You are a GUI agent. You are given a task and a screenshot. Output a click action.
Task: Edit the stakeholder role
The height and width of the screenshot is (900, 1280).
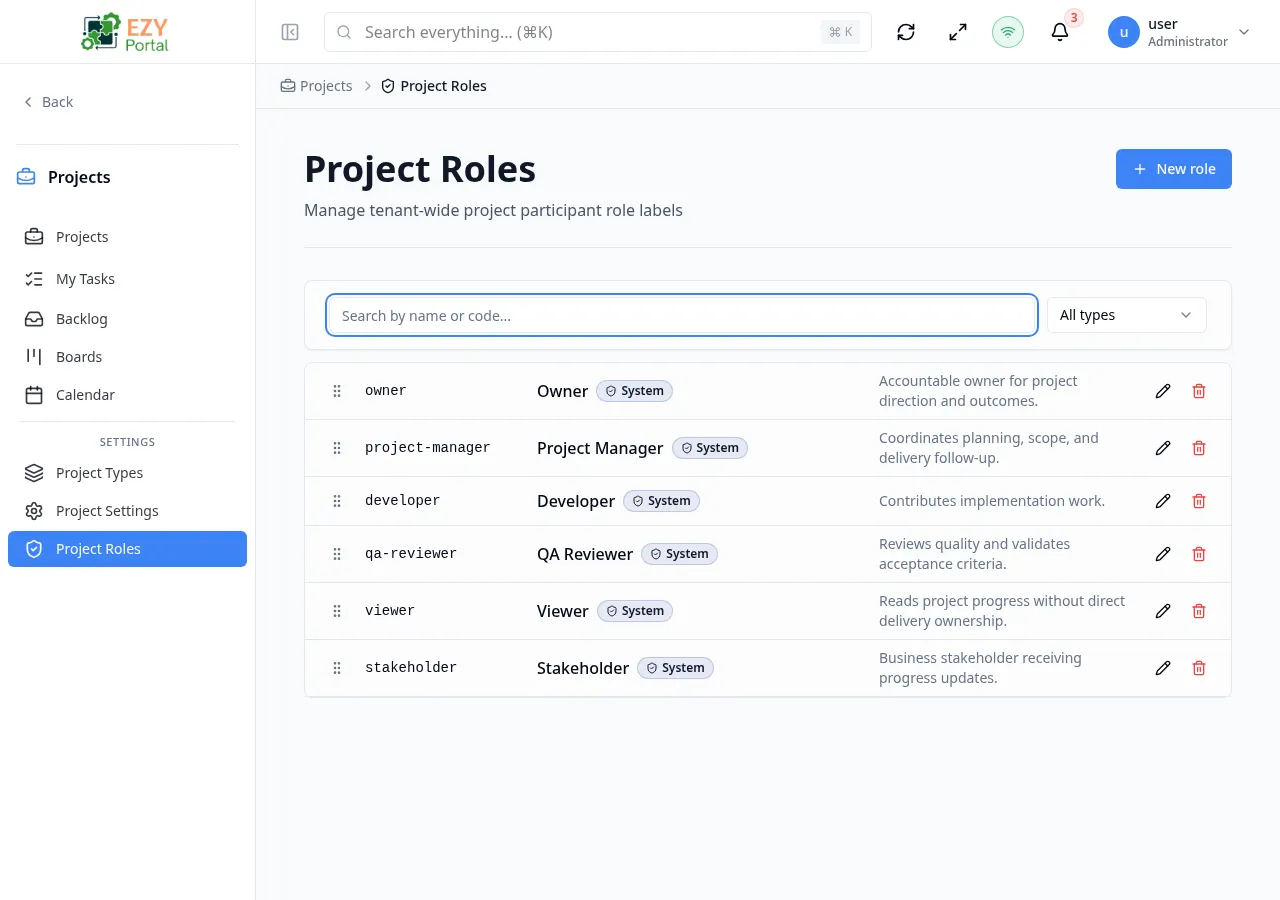pyautogui.click(x=1163, y=668)
